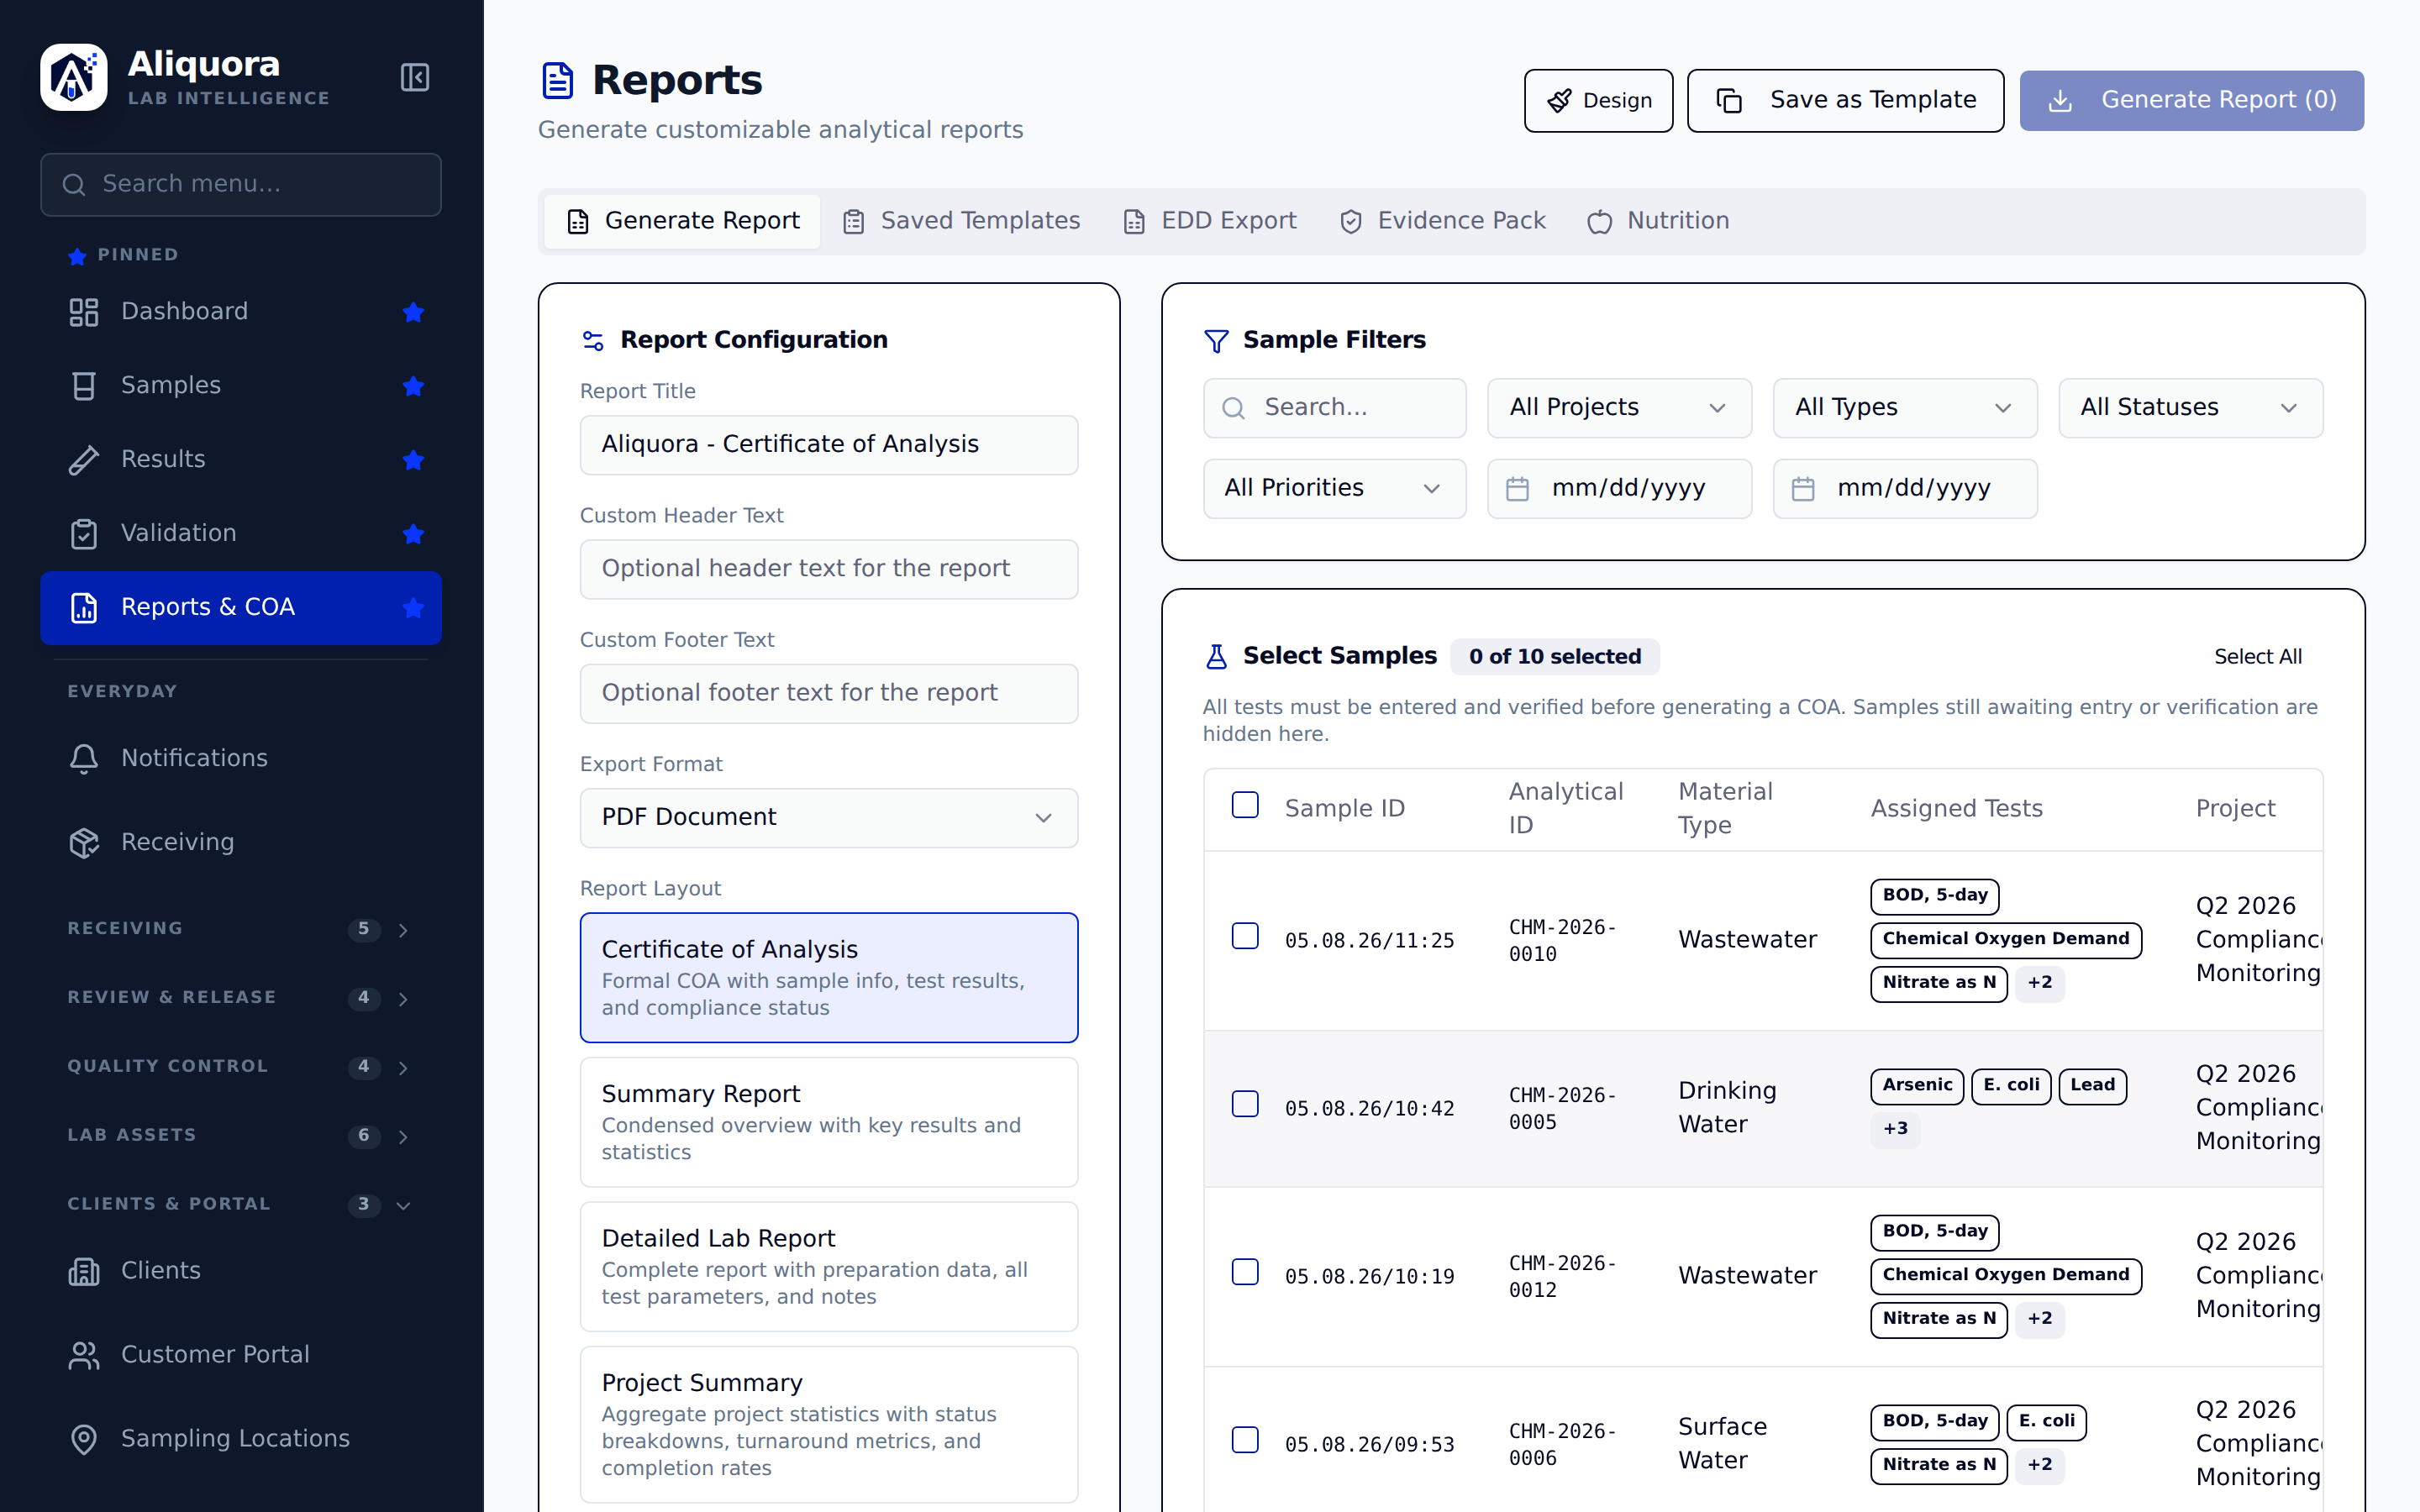The height and width of the screenshot is (1512, 2420).
Task: Collapse the sidebar with the panel icon
Action: pos(414,77)
